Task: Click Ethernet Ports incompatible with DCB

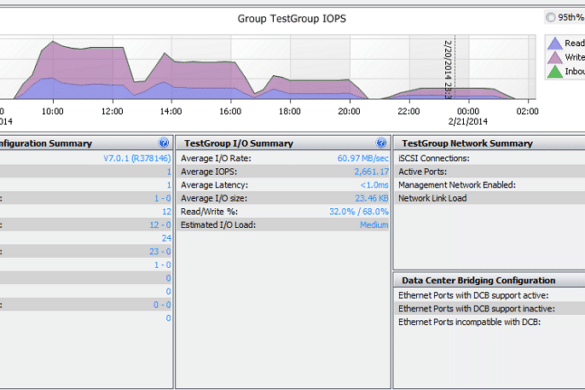Action: click(x=469, y=322)
